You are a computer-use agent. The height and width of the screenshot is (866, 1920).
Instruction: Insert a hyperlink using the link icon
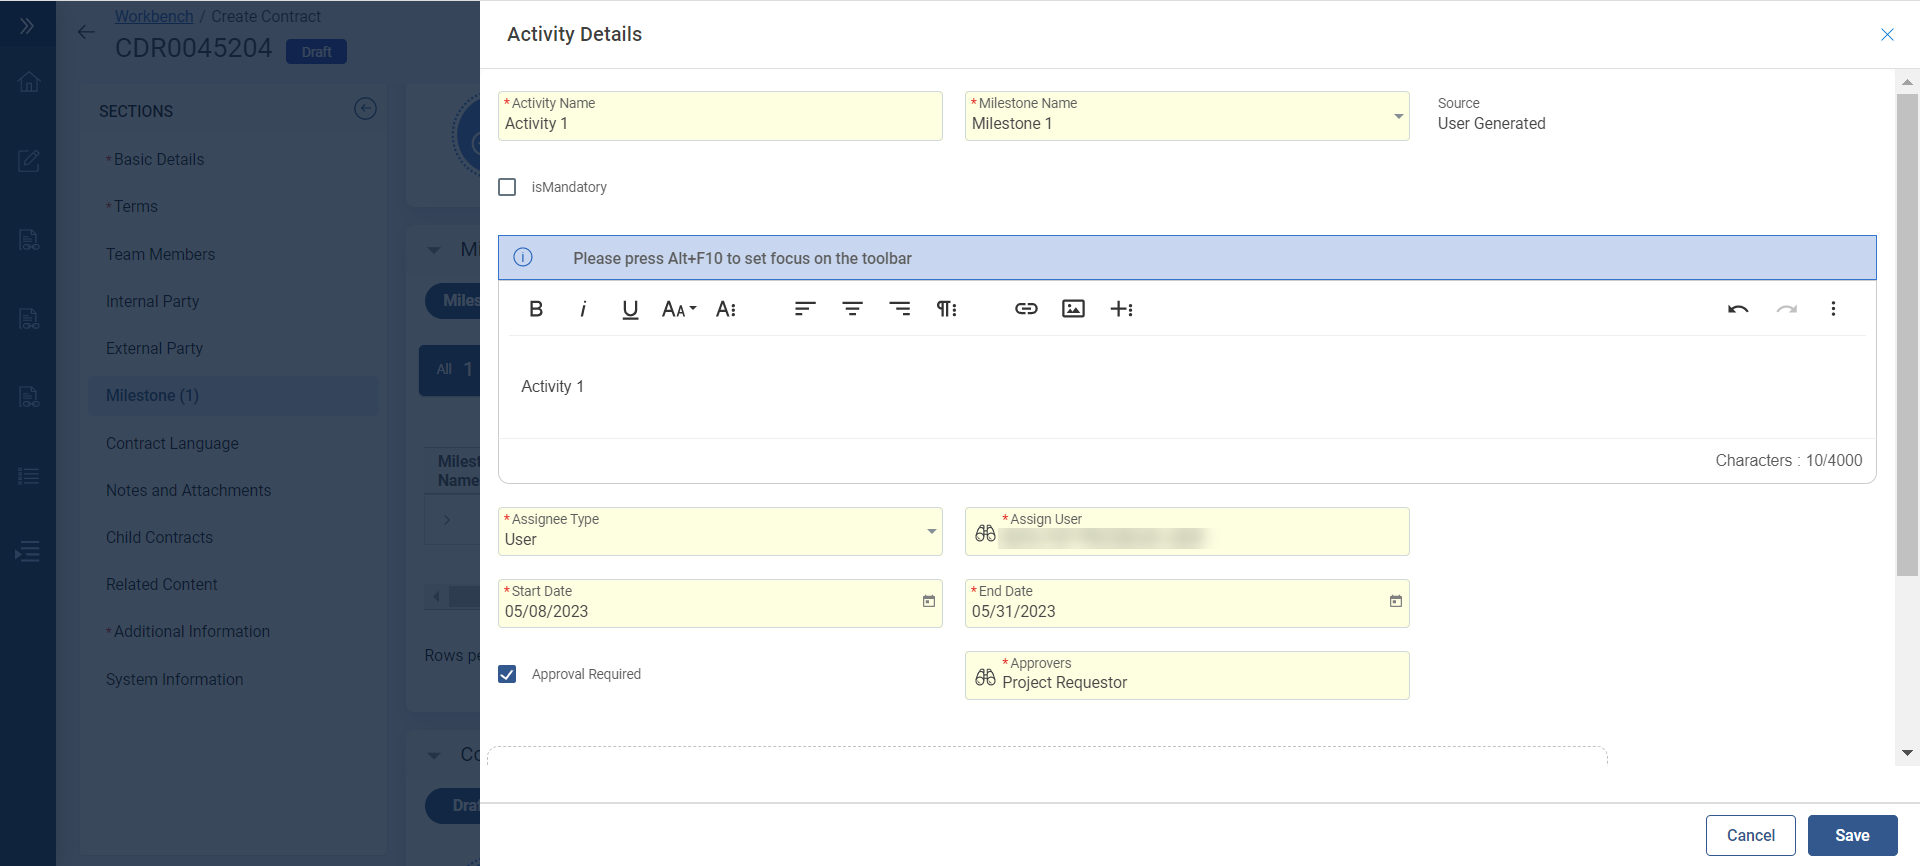[x=1026, y=309]
